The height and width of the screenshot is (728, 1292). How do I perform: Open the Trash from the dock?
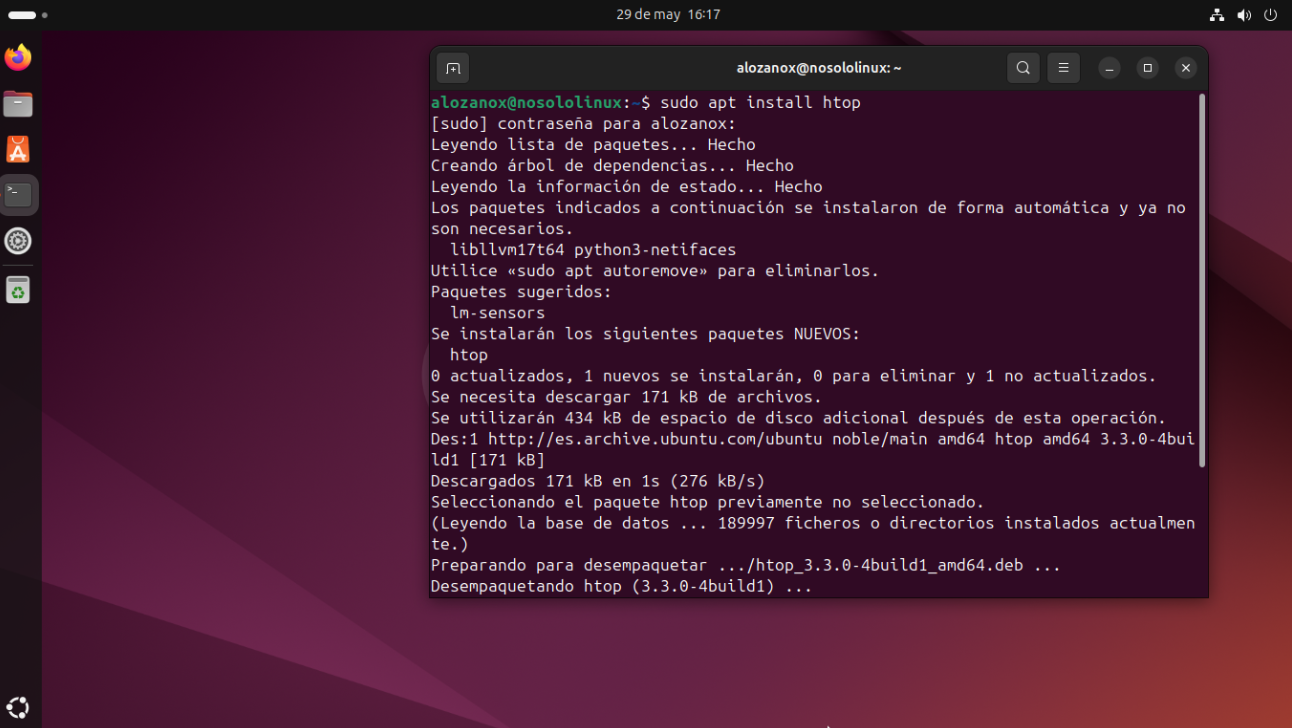tap(18, 290)
